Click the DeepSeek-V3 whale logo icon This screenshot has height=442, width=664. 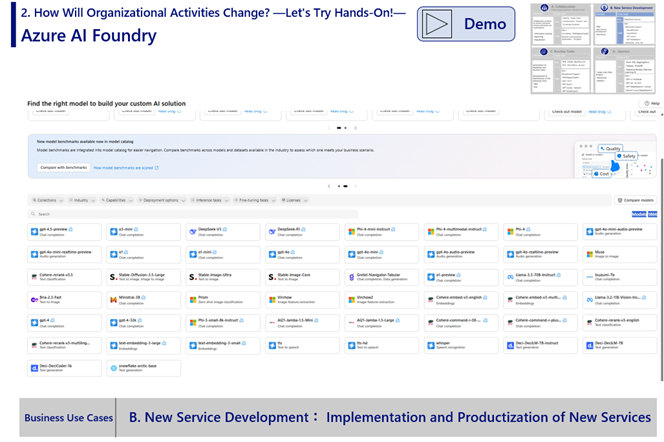[x=193, y=232]
